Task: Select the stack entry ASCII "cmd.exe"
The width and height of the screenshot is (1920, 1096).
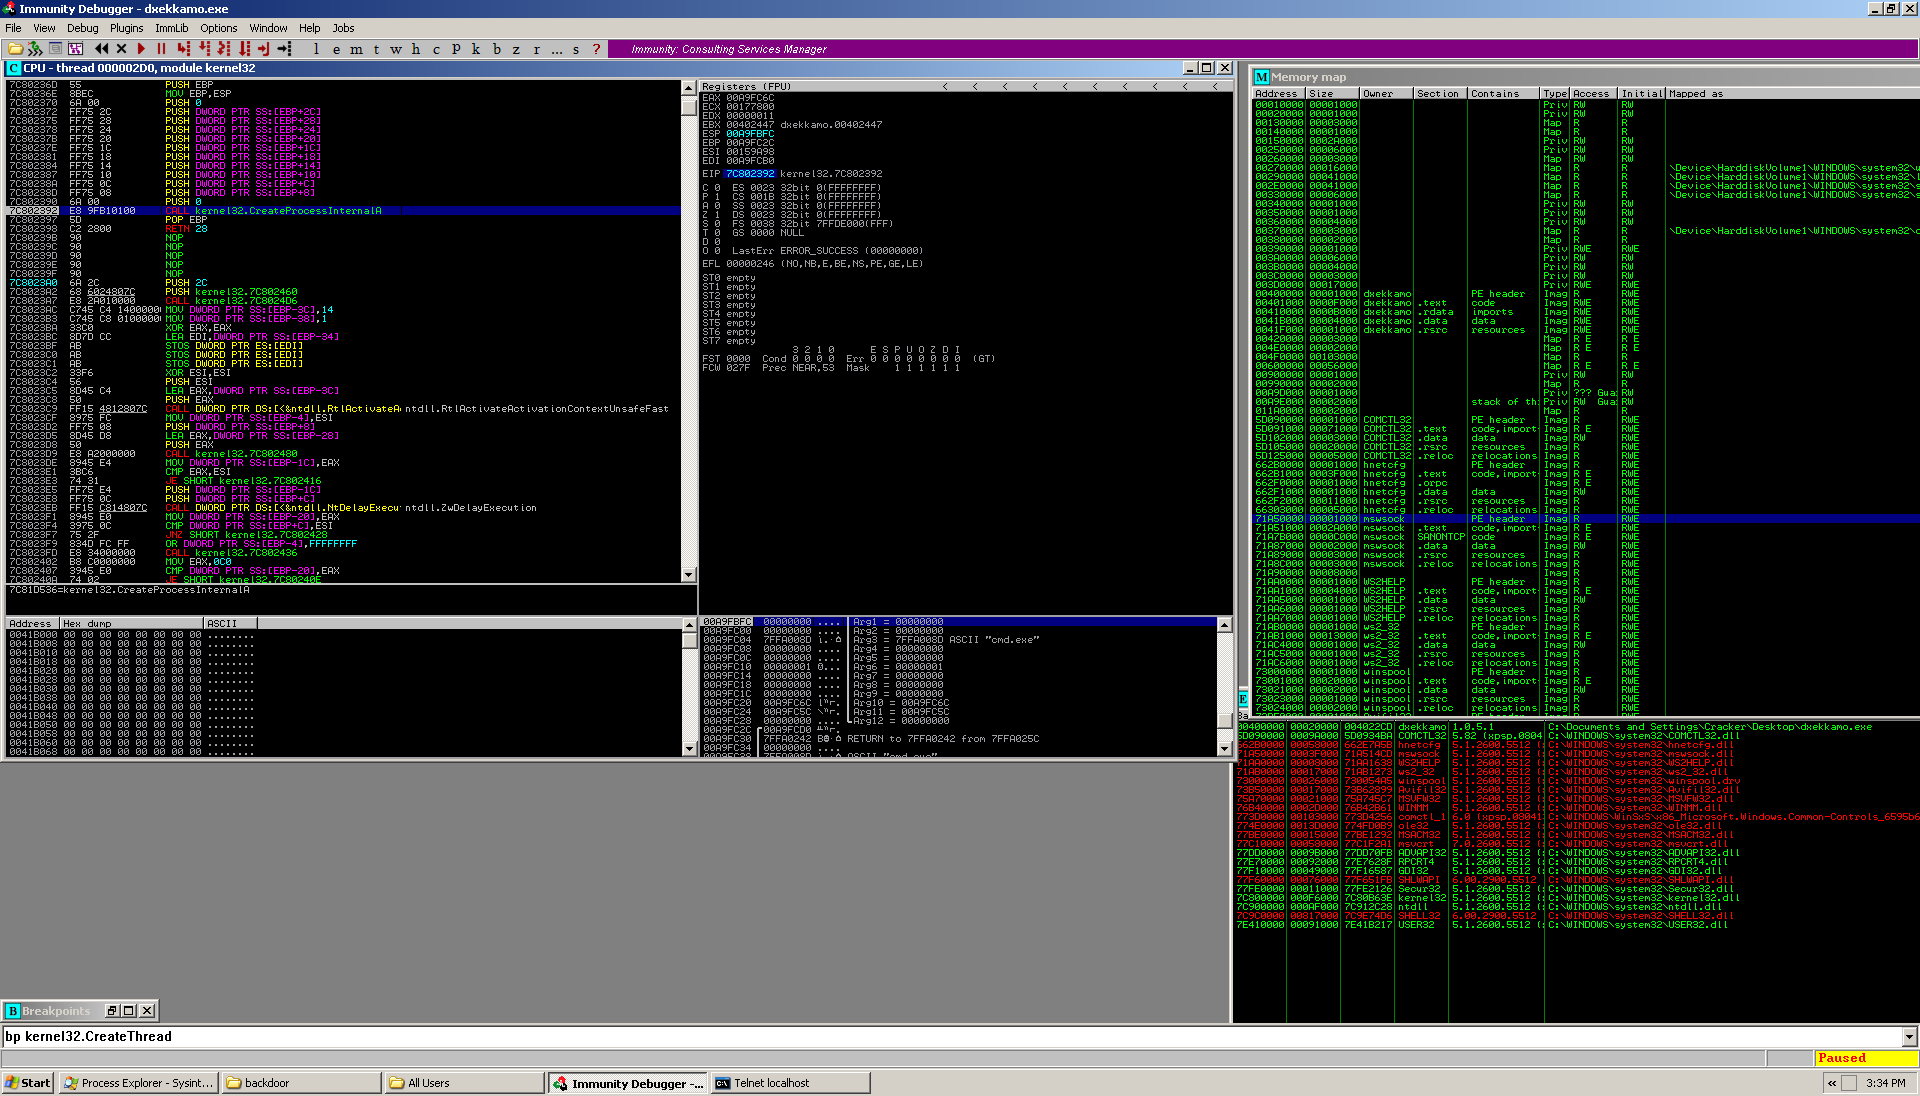Action: (960, 640)
